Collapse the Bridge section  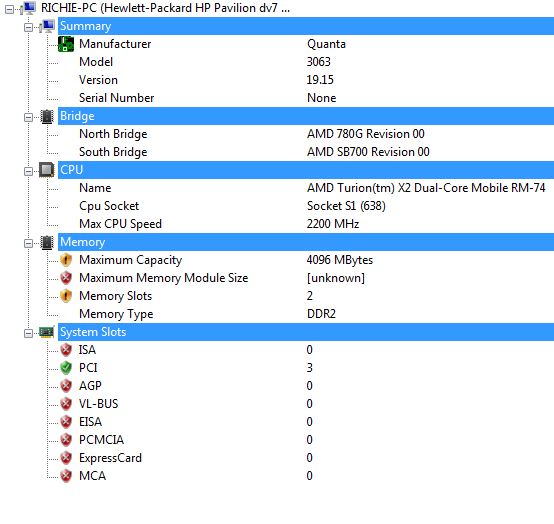pyautogui.click(x=28, y=118)
